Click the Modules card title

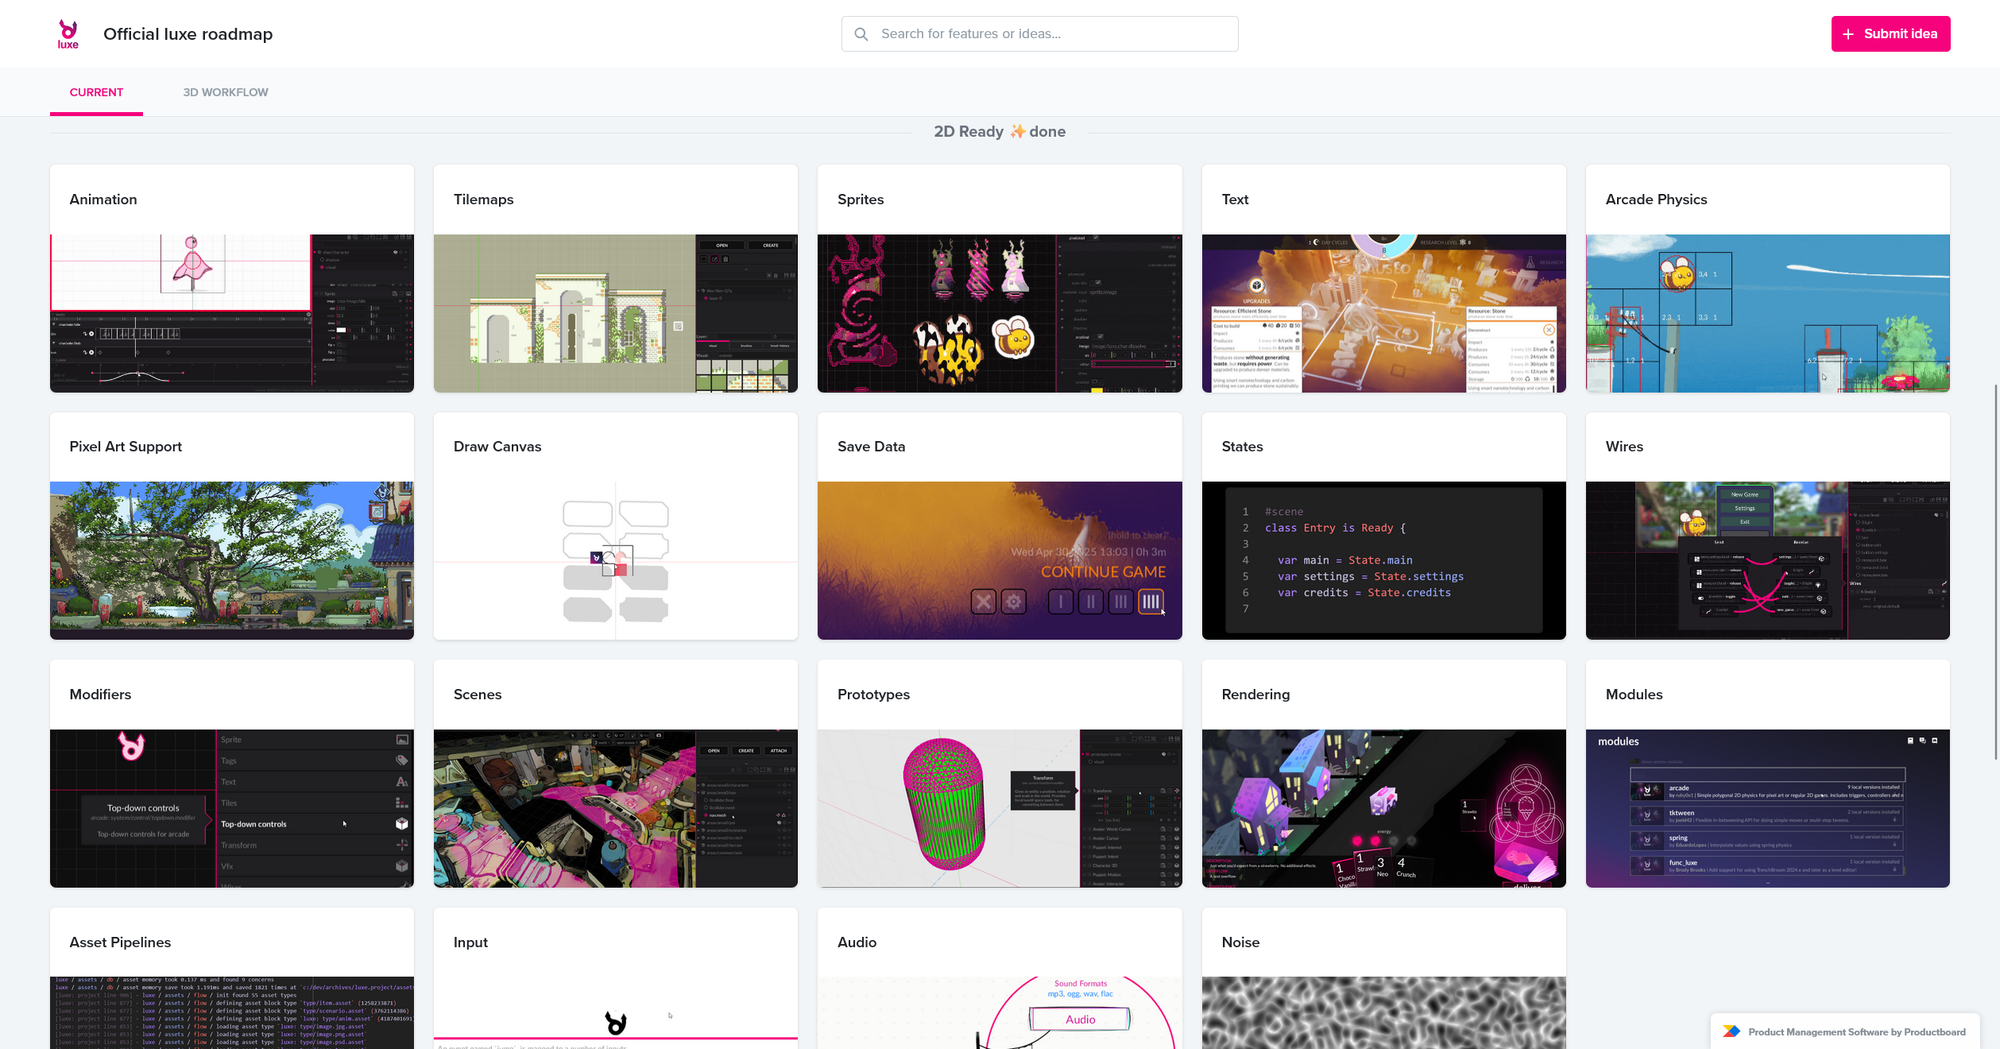(x=1634, y=694)
